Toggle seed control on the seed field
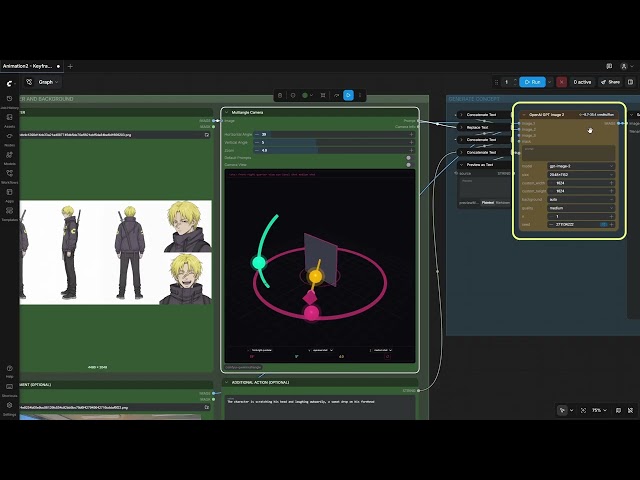Screen dimensions: 640x480 tap(604, 224)
